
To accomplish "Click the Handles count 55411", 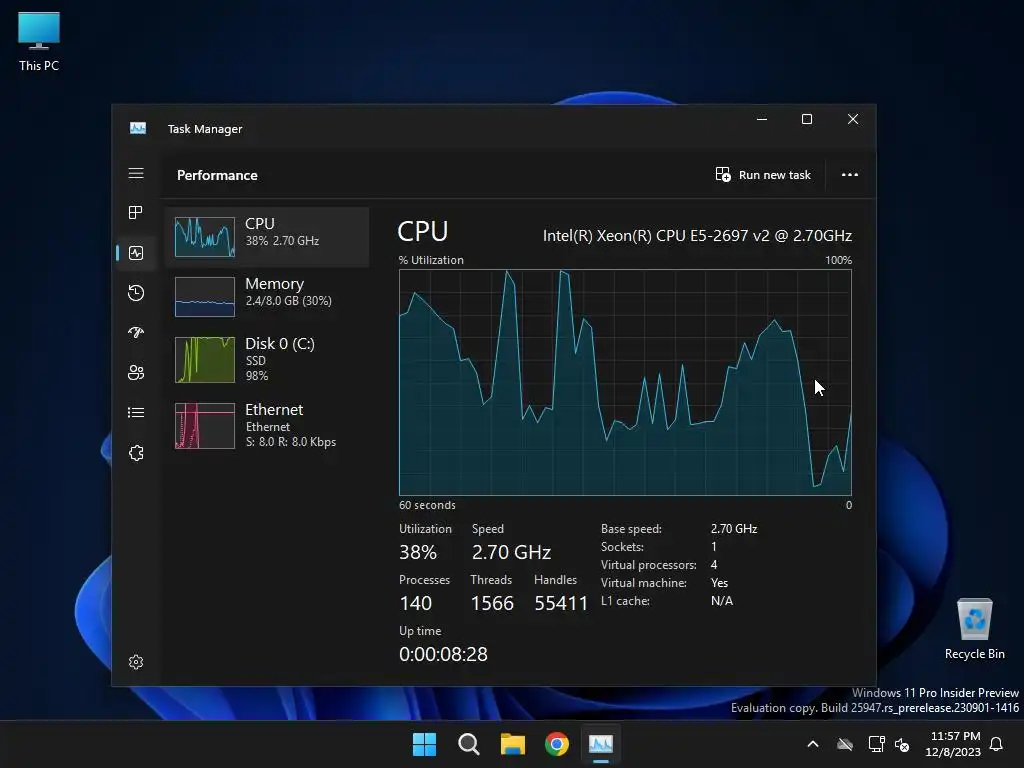I will tap(561, 603).
